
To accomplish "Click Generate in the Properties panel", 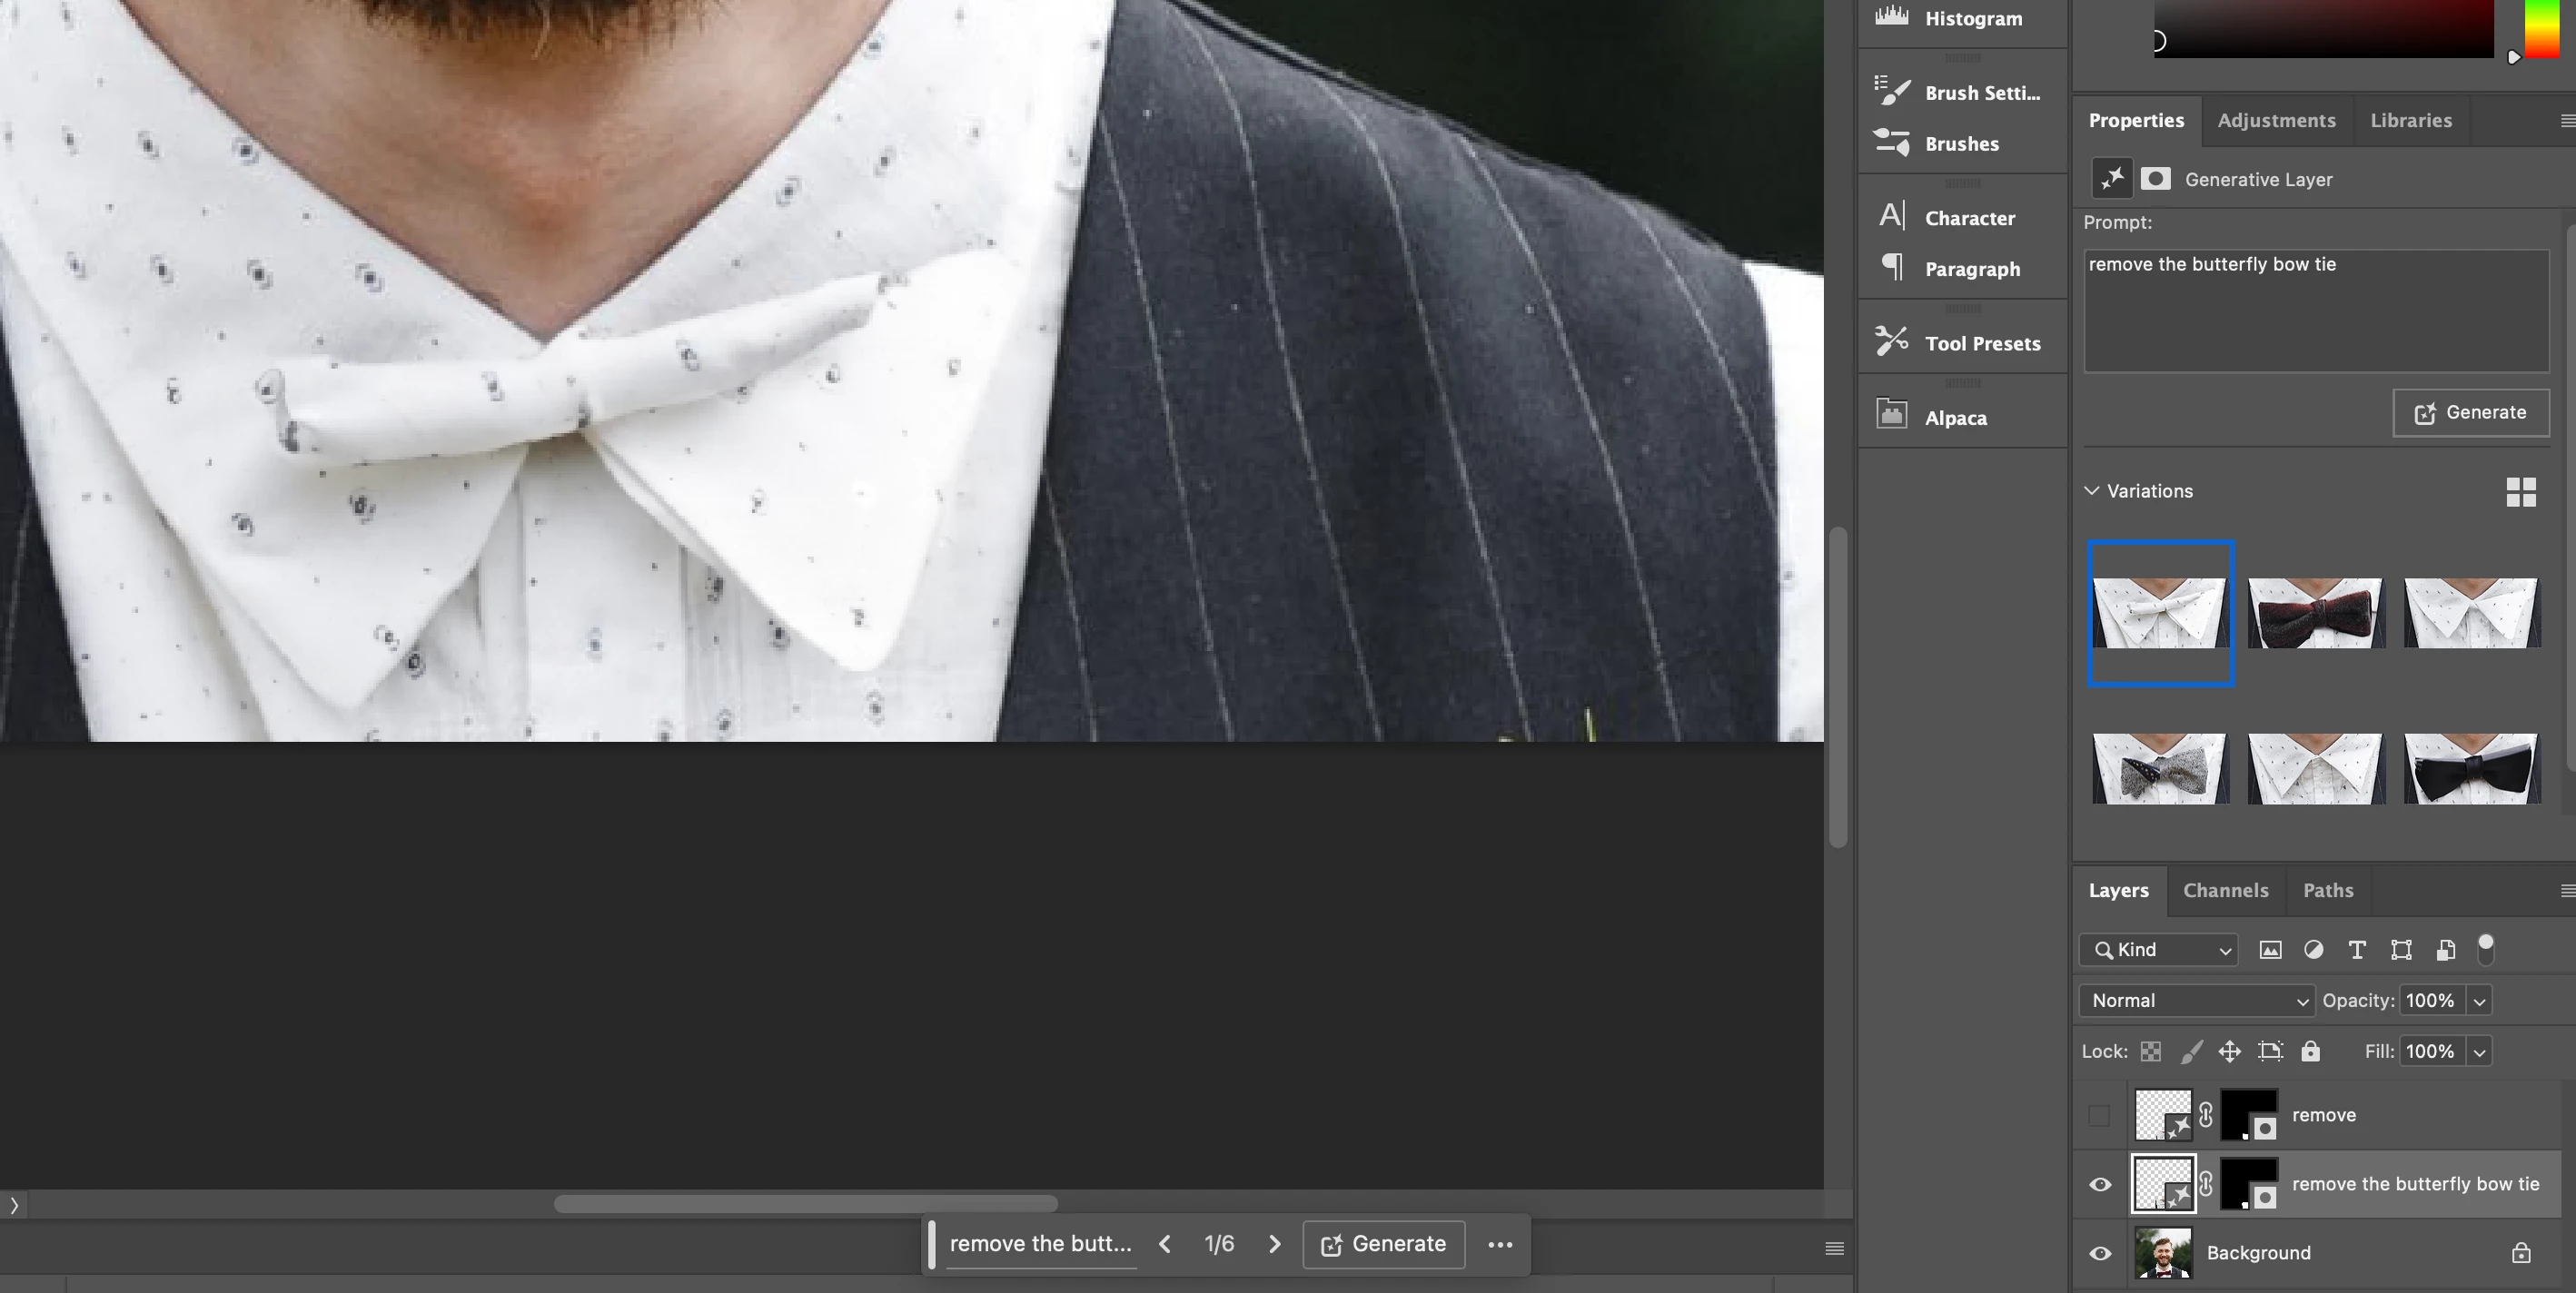I will (2470, 412).
